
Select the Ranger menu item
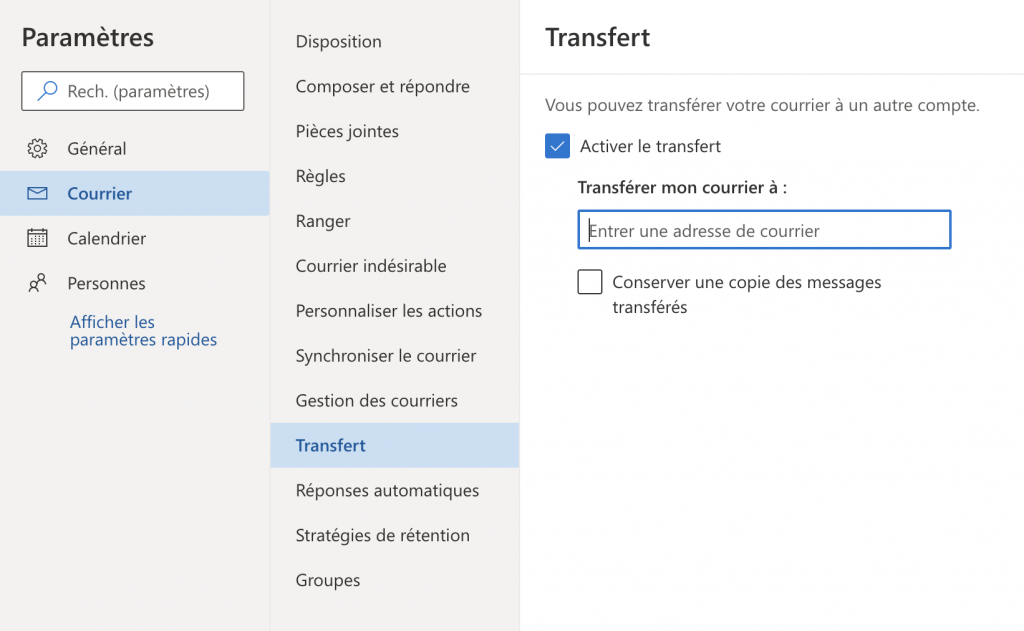[x=323, y=222]
